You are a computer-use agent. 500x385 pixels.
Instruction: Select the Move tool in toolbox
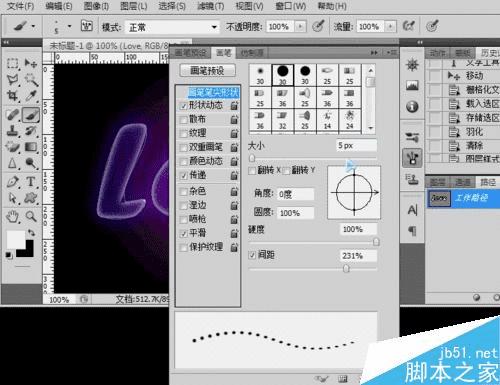point(31,63)
